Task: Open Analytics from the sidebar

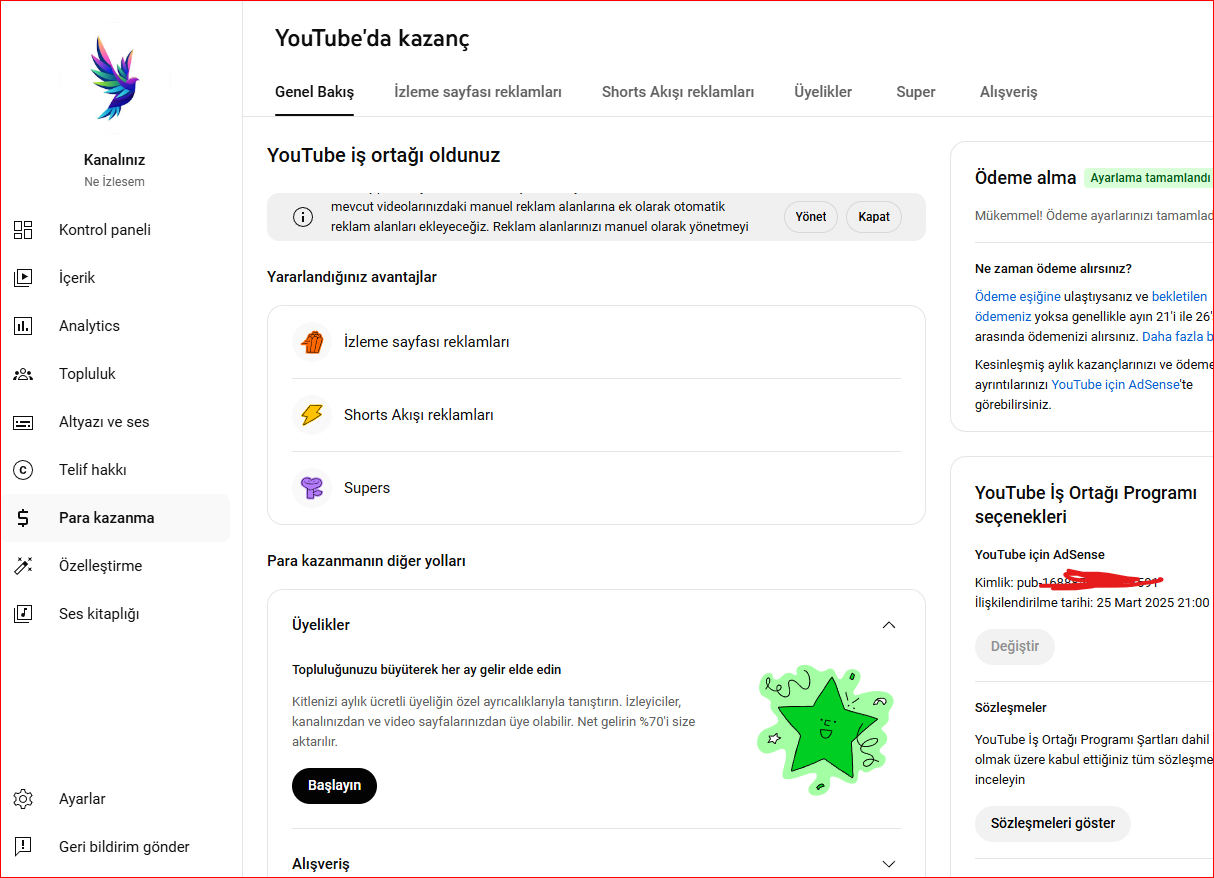Action: point(115,326)
